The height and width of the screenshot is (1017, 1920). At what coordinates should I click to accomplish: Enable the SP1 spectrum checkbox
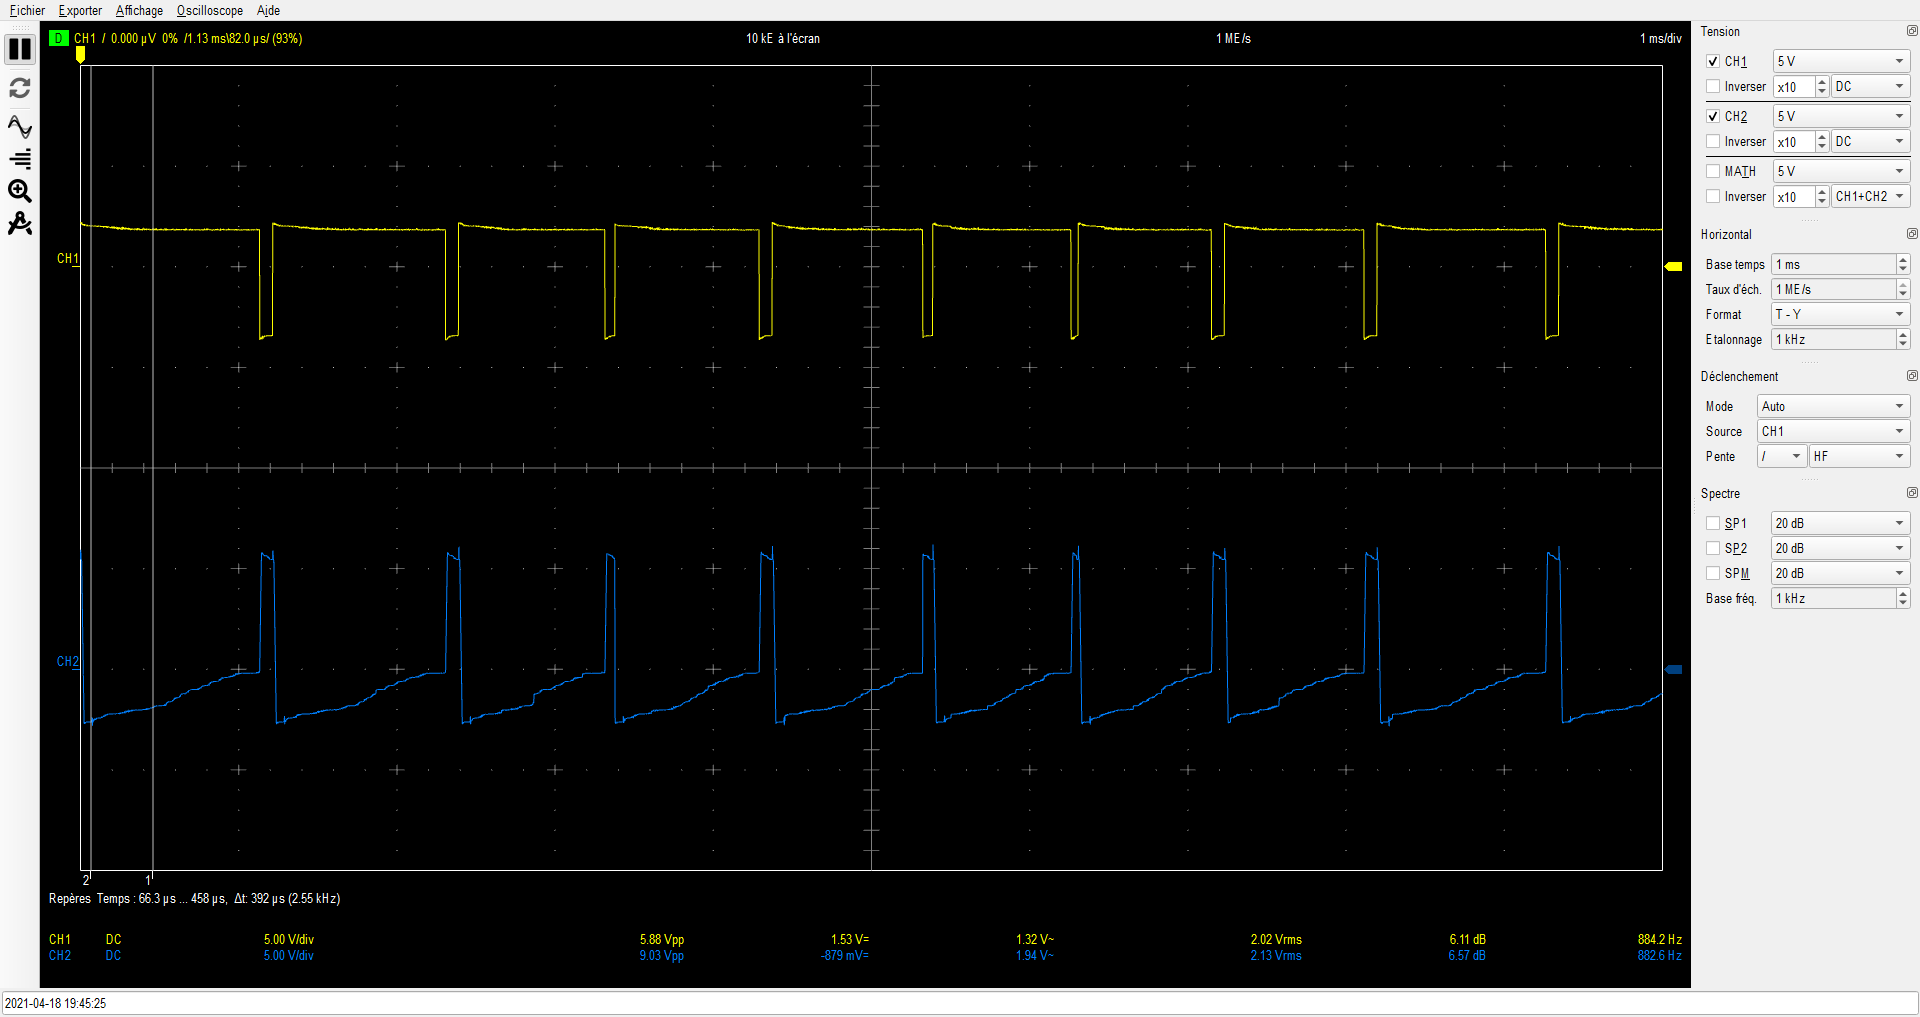point(1713,524)
